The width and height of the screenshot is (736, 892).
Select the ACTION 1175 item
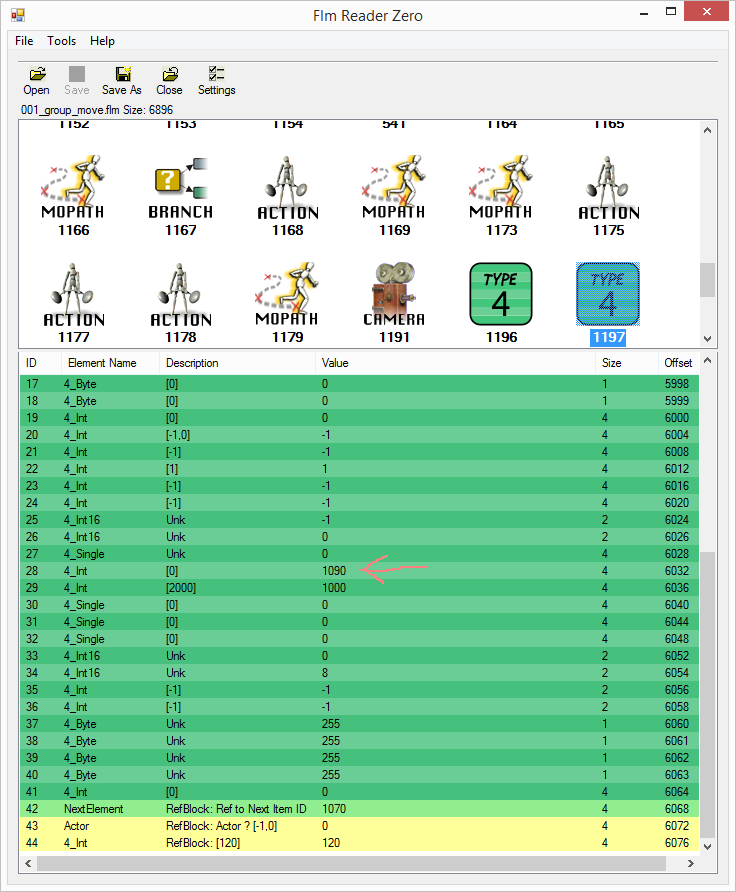(x=609, y=196)
